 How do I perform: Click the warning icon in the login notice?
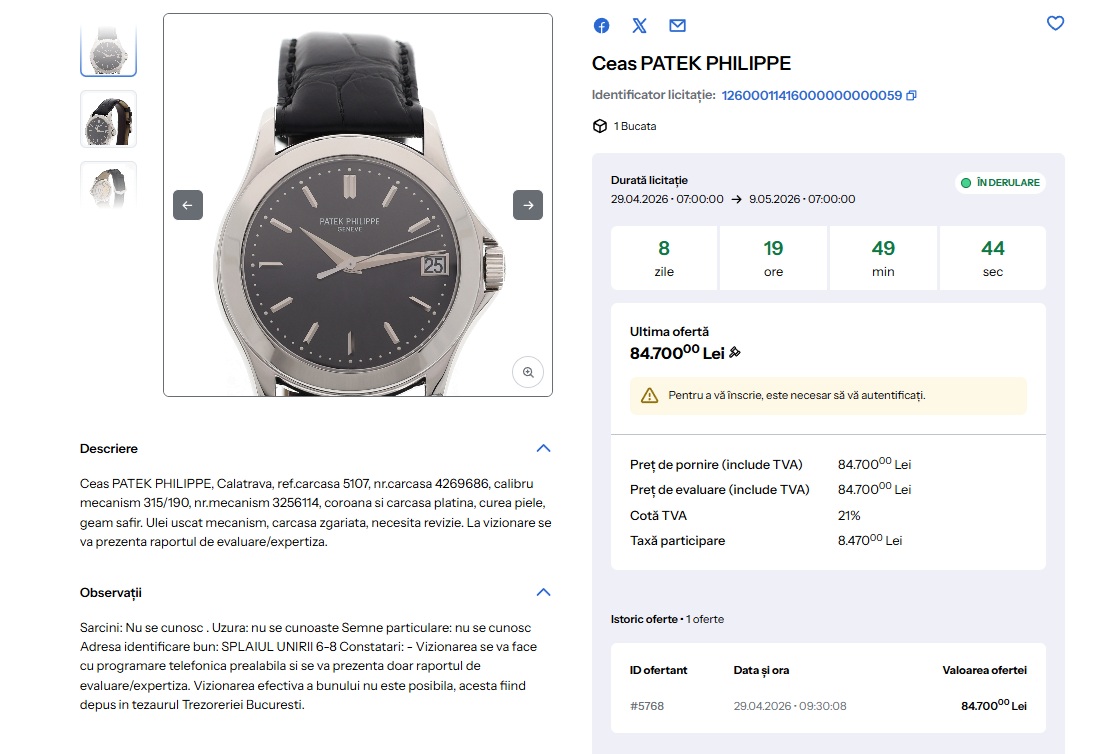pyautogui.click(x=650, y=395)
